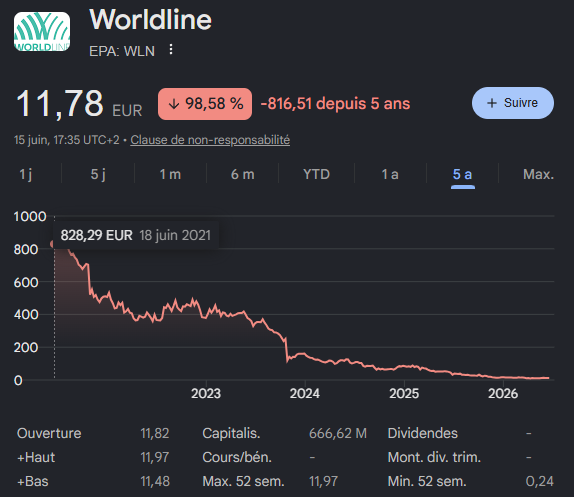
Task: Click the 828,29 EUR chart tooltip
Action: (136, 235)
